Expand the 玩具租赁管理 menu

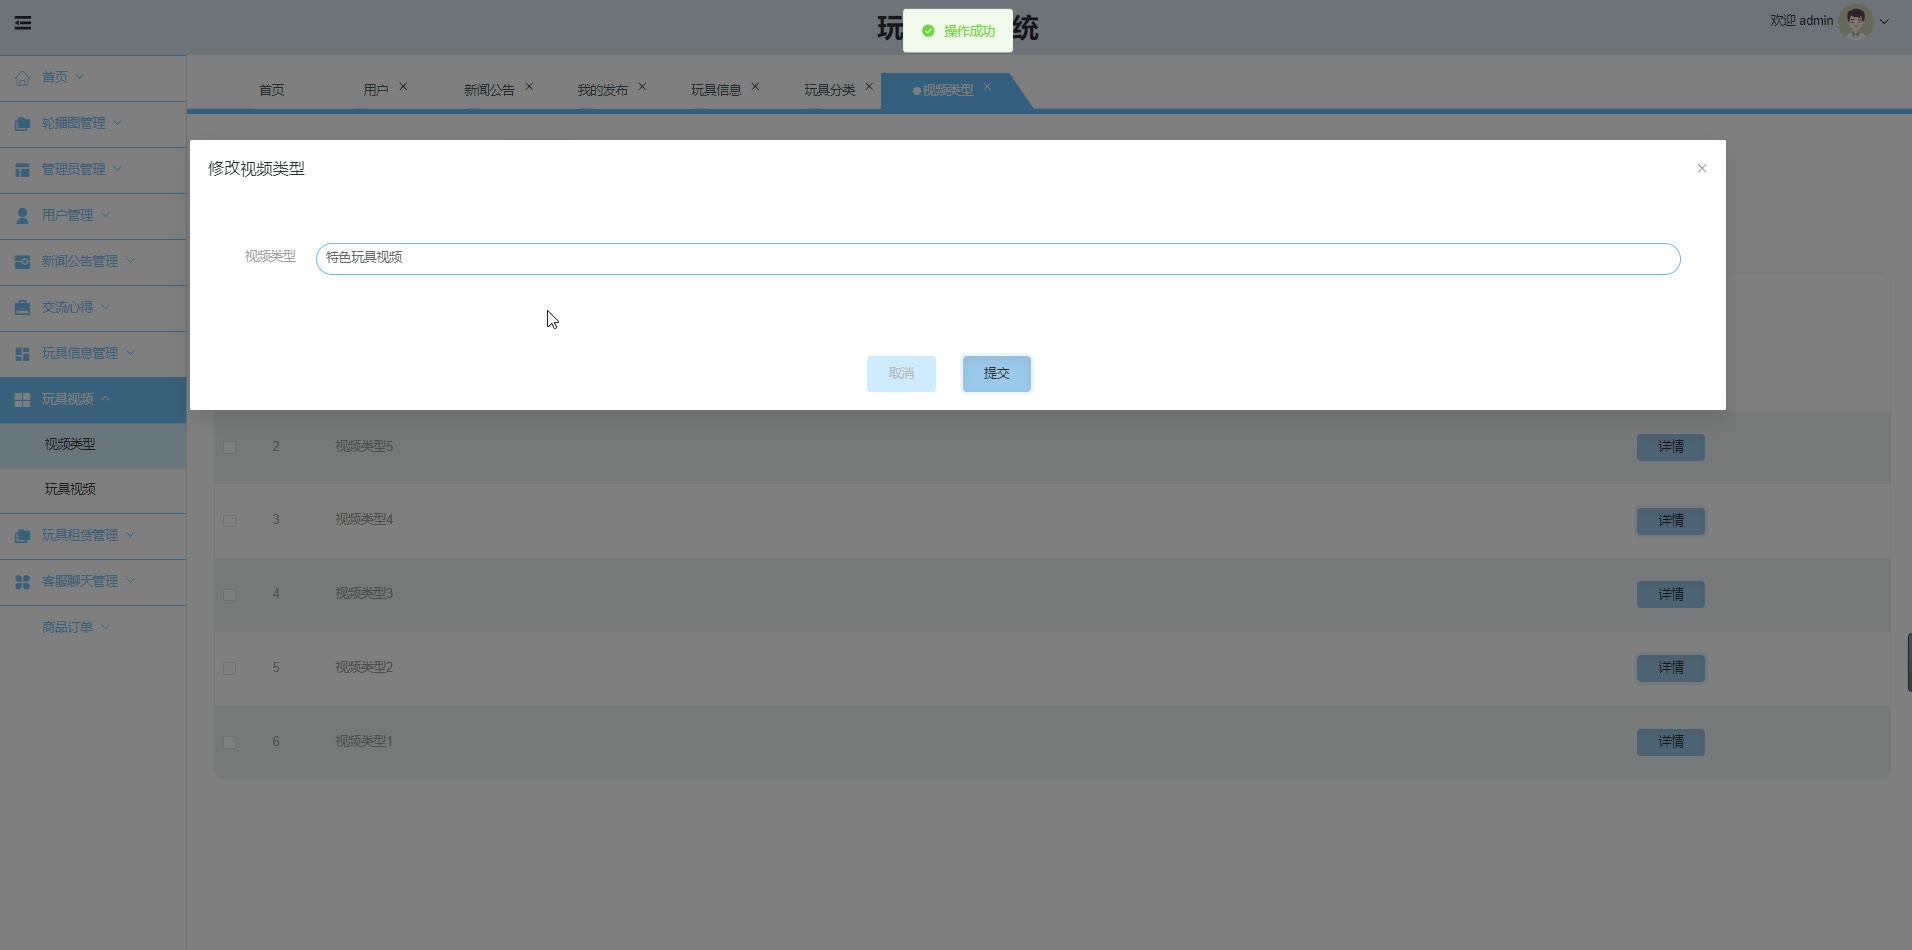click(x=130, y=535)
